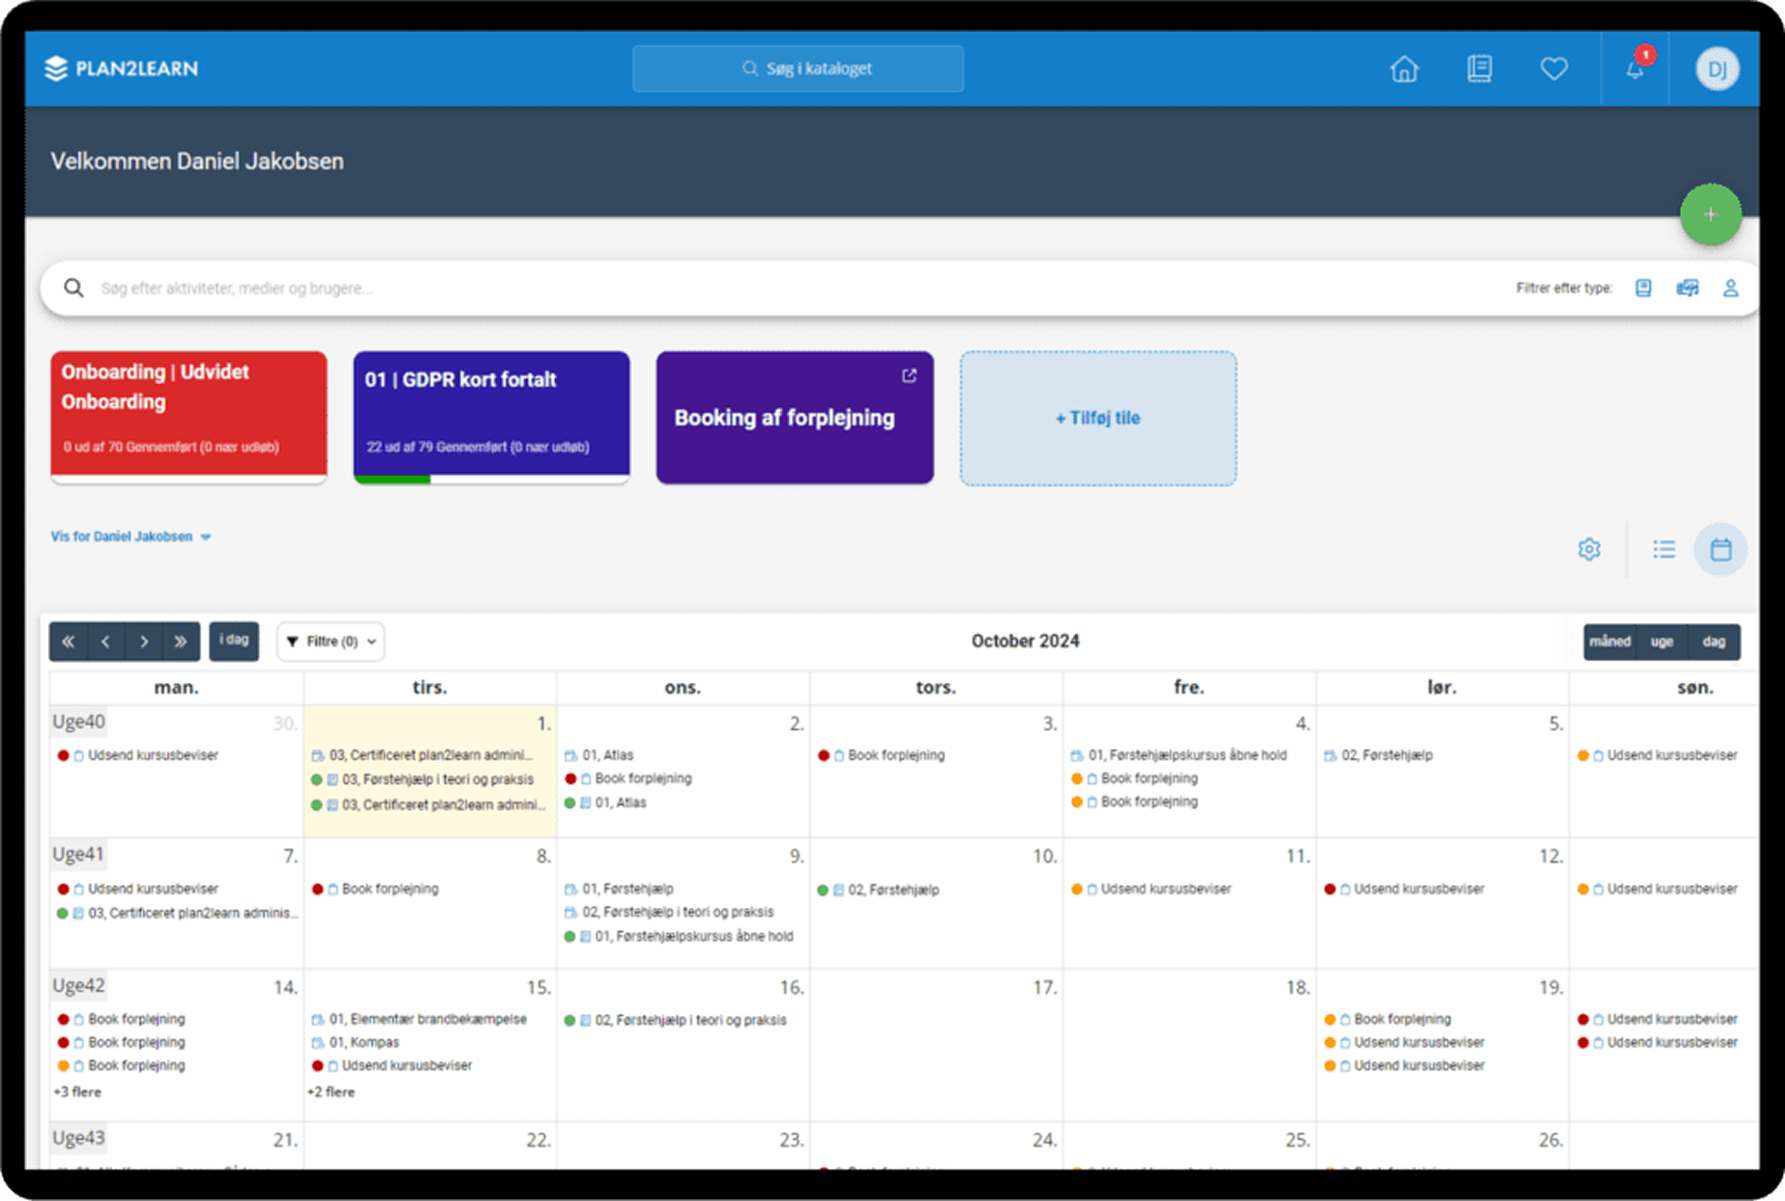Image resolution: width=1785 pixels, height=1201 pixels.
Task: Switch to calendar view
Action: point(1720,549)
